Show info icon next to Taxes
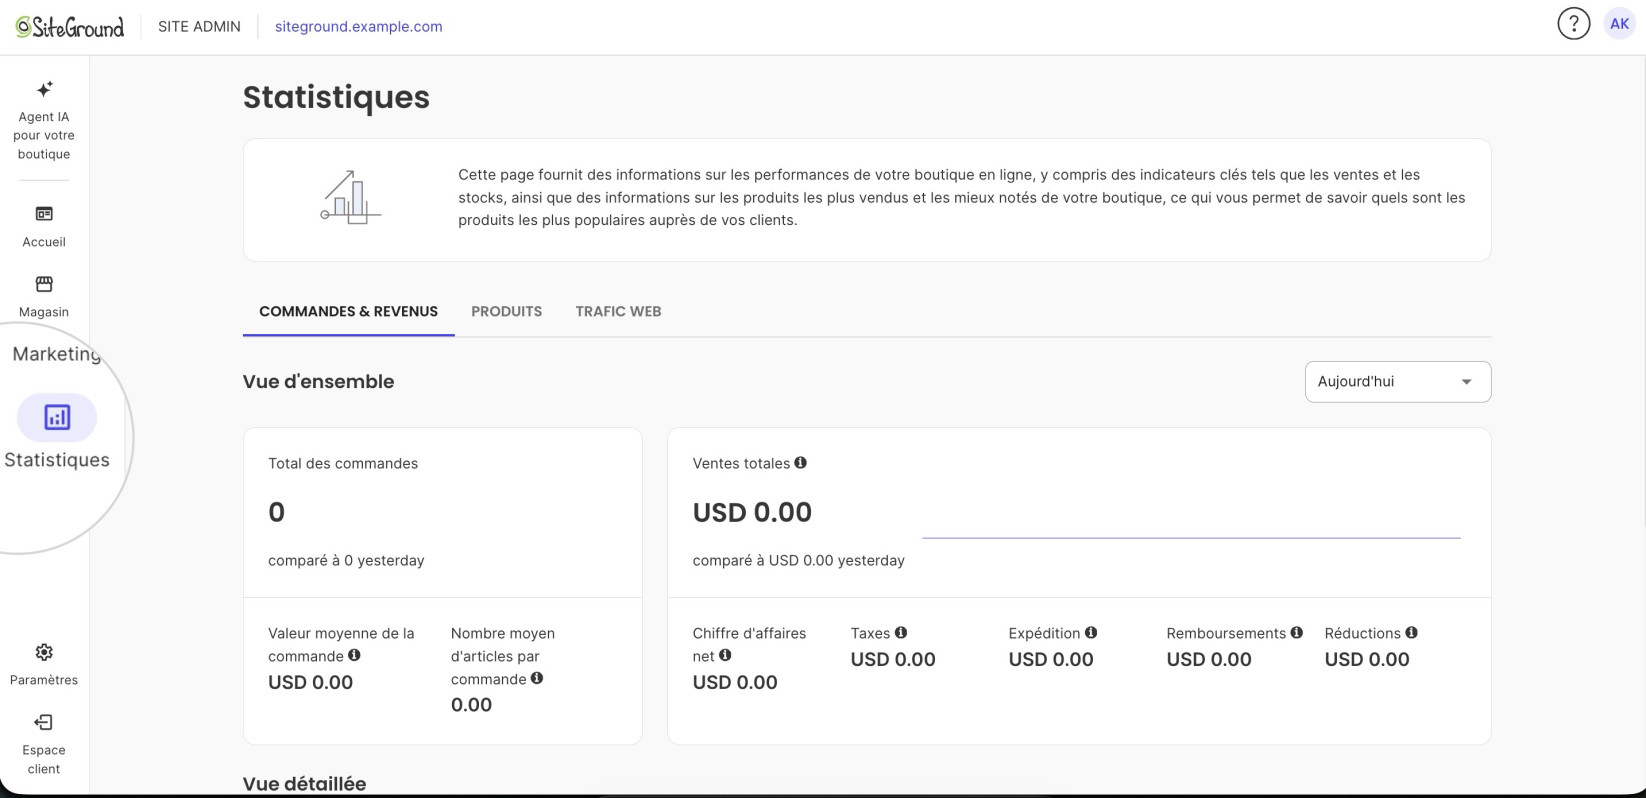 point(901,632)
